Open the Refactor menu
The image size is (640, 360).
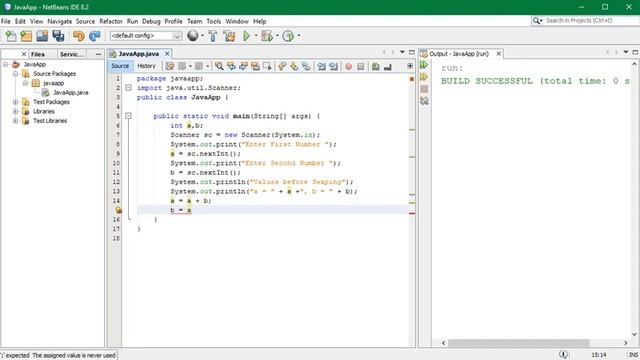tap(111, 21)
